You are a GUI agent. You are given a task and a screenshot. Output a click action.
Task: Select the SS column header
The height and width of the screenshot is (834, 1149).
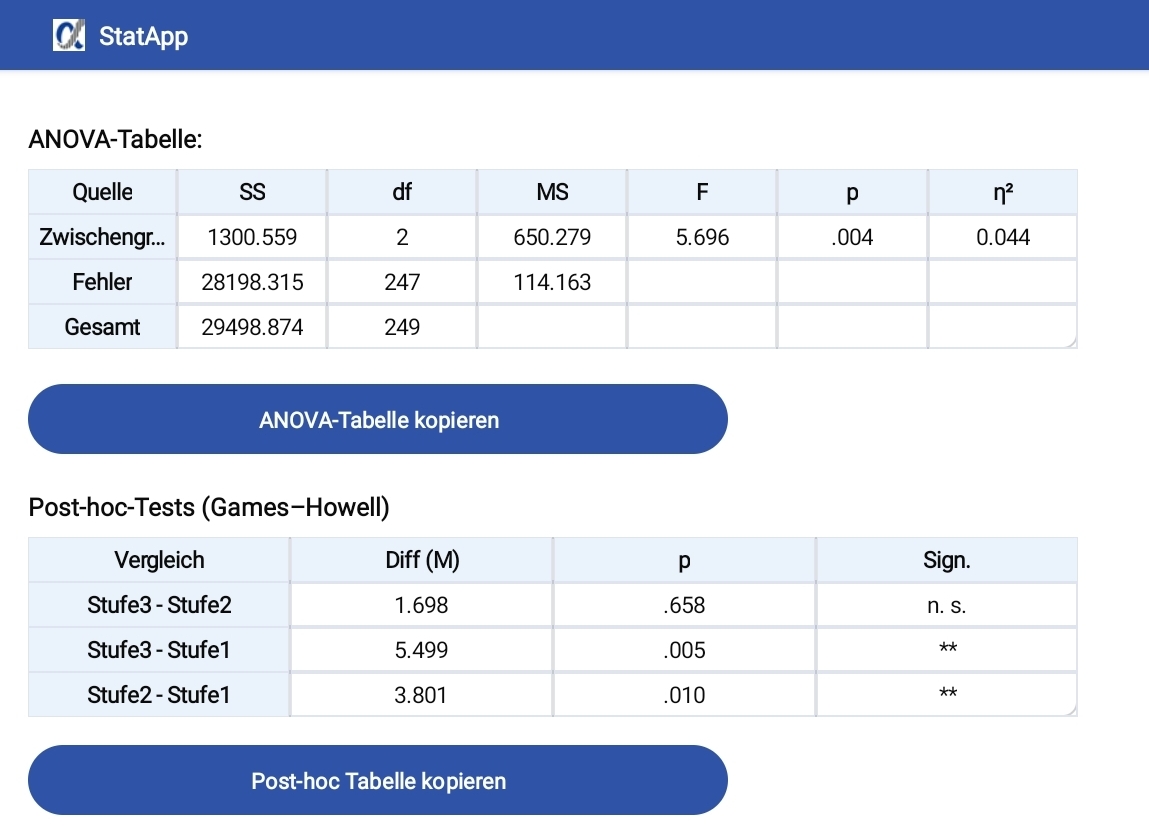[x=252, y=192]
